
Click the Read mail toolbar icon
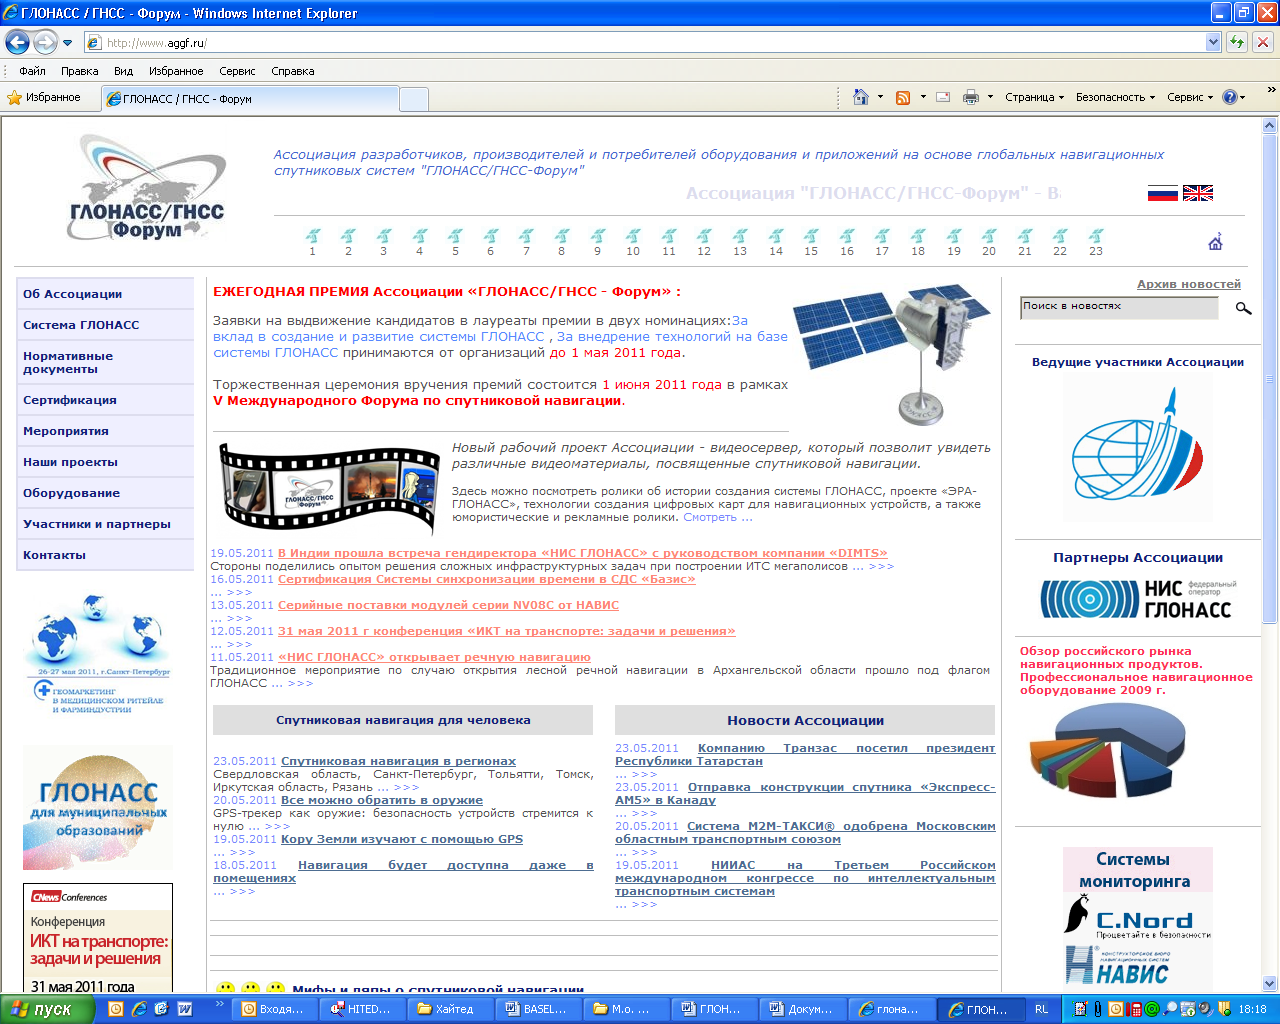(x=943, y=97)
